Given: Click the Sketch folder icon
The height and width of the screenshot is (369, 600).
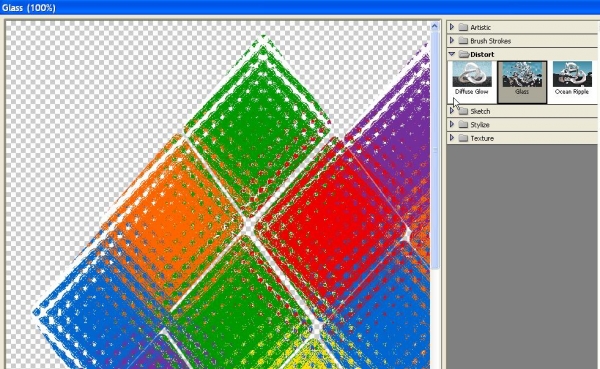Looking at the screenshot, I should coord(463,111).
